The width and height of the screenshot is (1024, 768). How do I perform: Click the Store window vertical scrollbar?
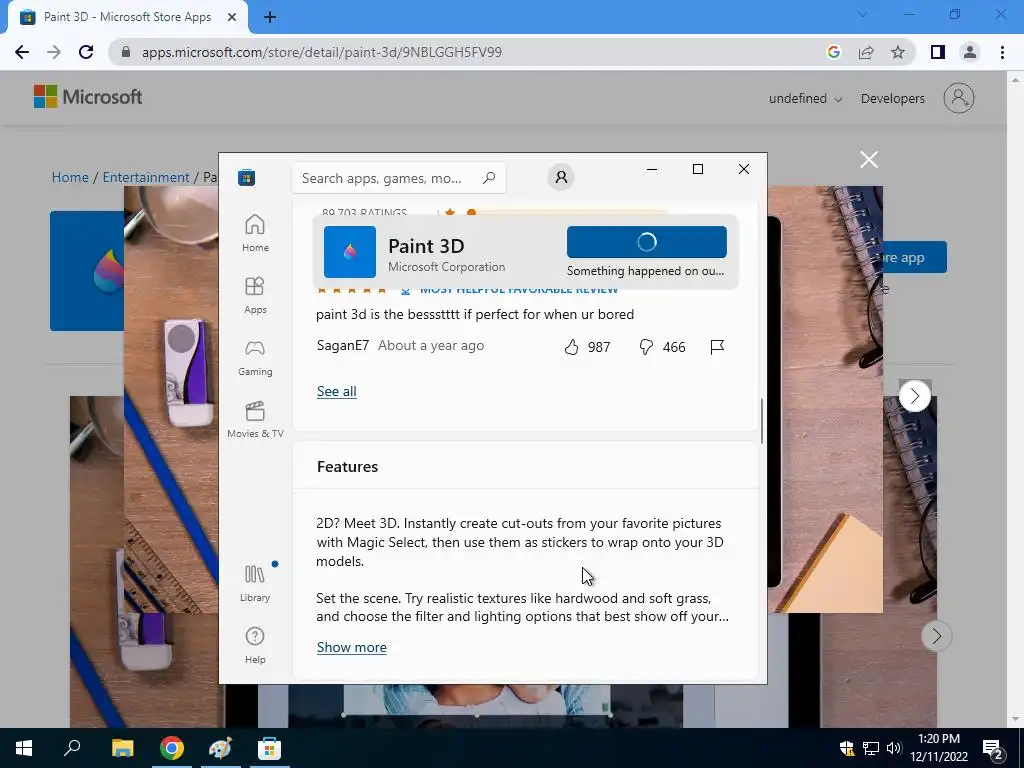coord(761,421)
